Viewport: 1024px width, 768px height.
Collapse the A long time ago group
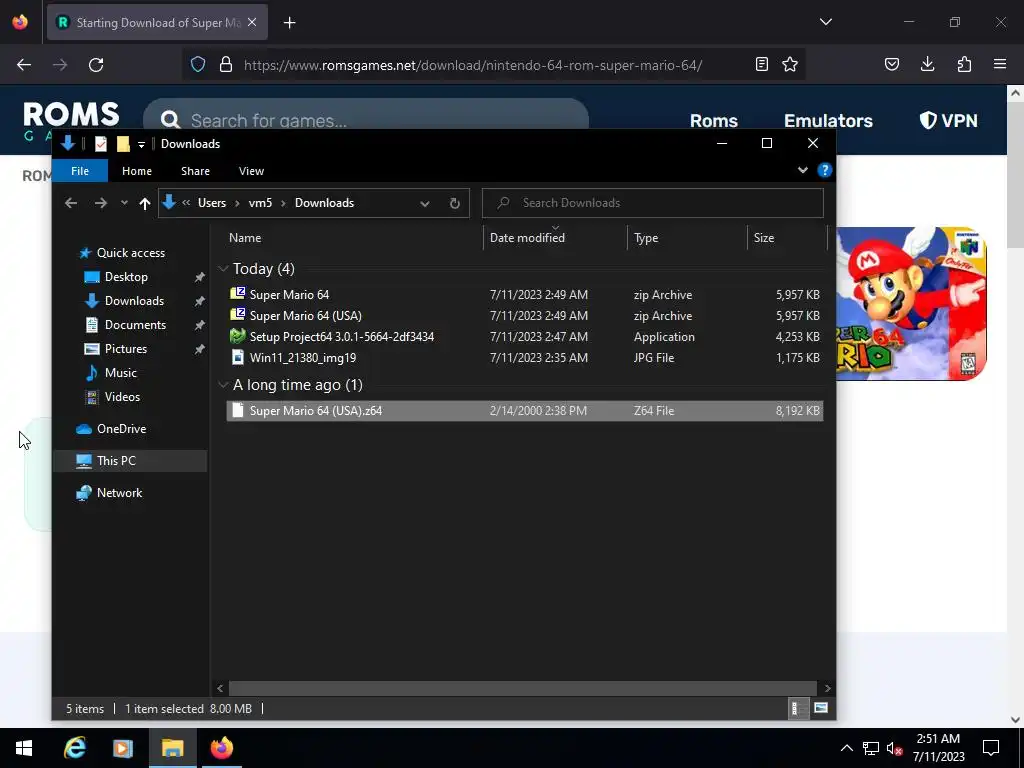(223, 385)
